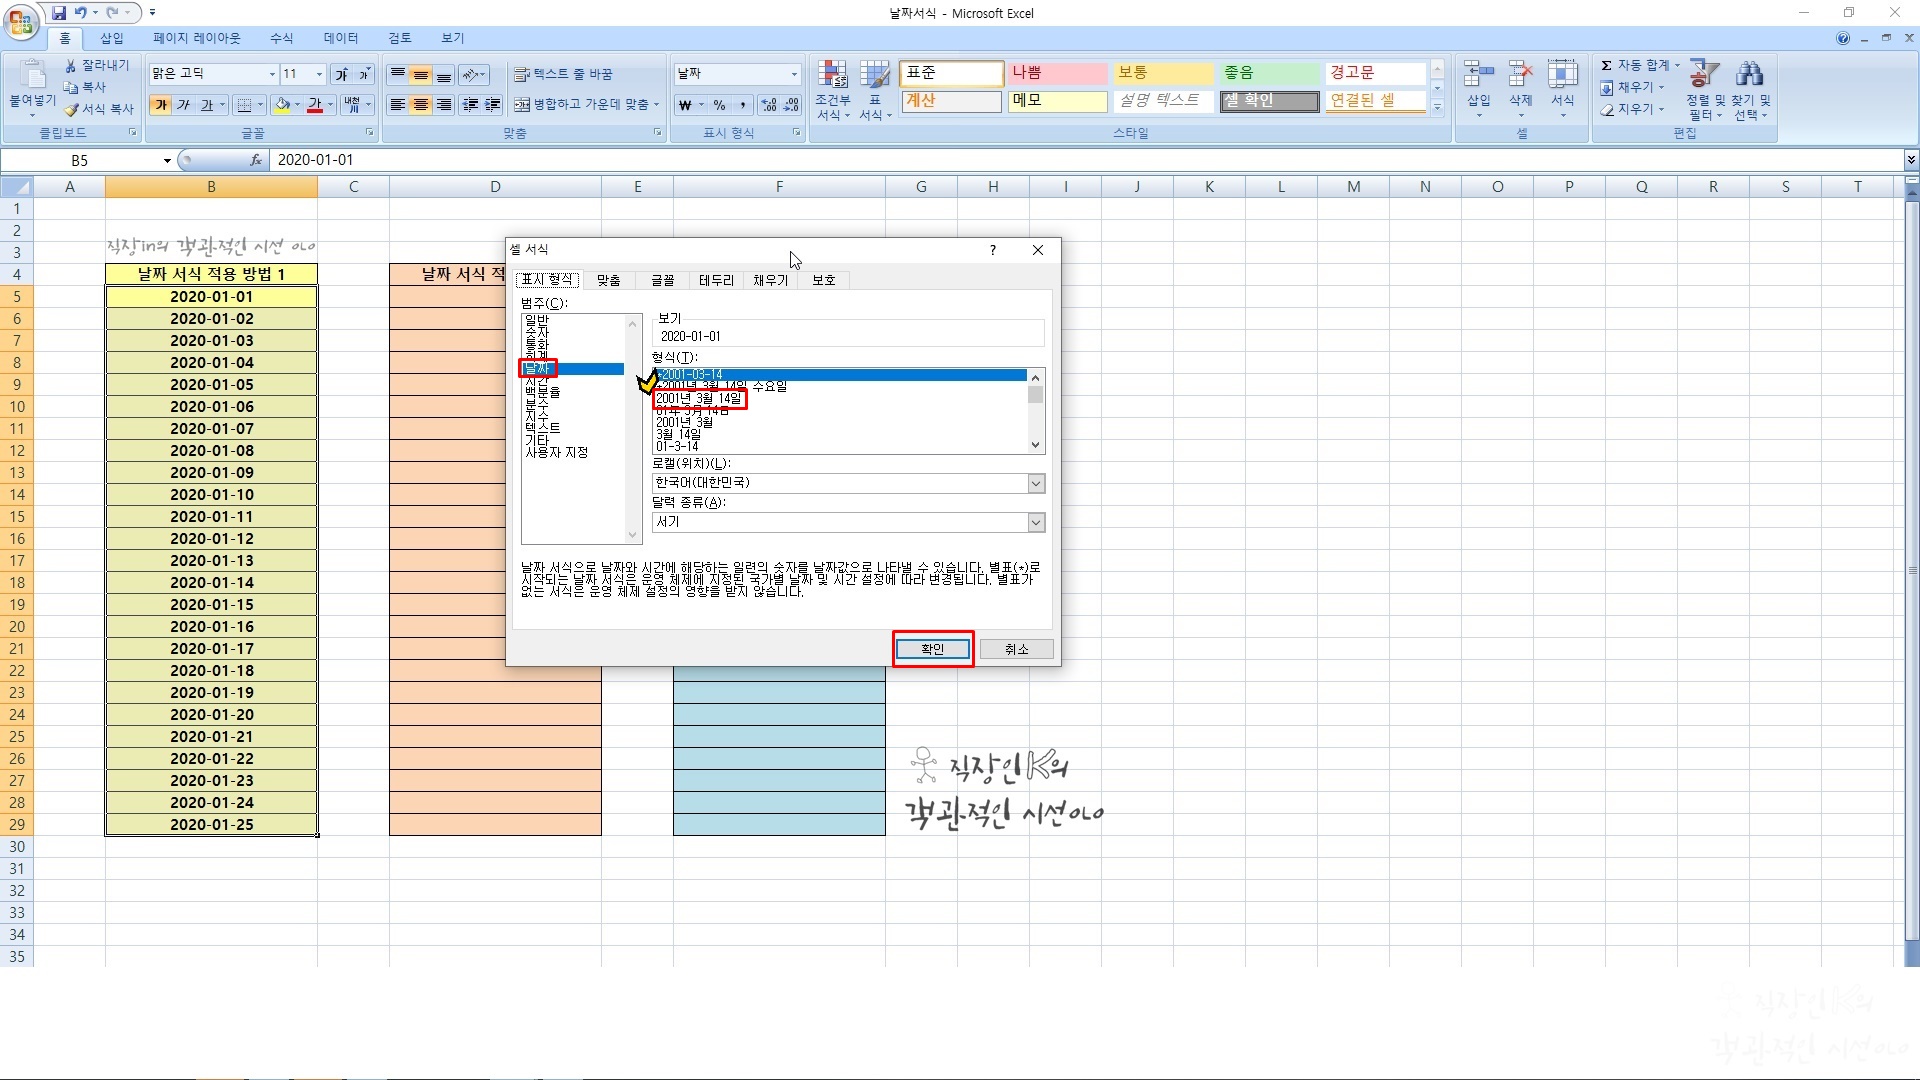Open the conditional formatting (조건부 서식) icon
The image size is (1920, 1080).
click(832, 75)
